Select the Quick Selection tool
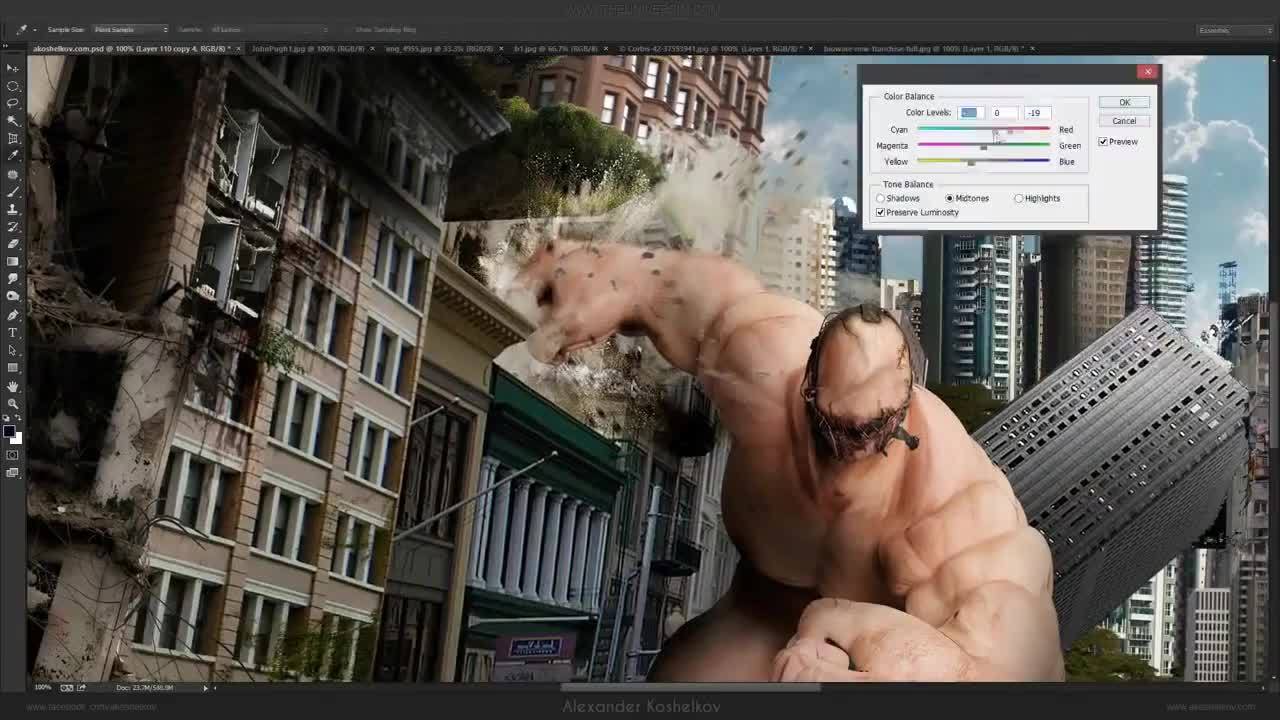This screenshot has width=1280, height=720. click(13, 121)
